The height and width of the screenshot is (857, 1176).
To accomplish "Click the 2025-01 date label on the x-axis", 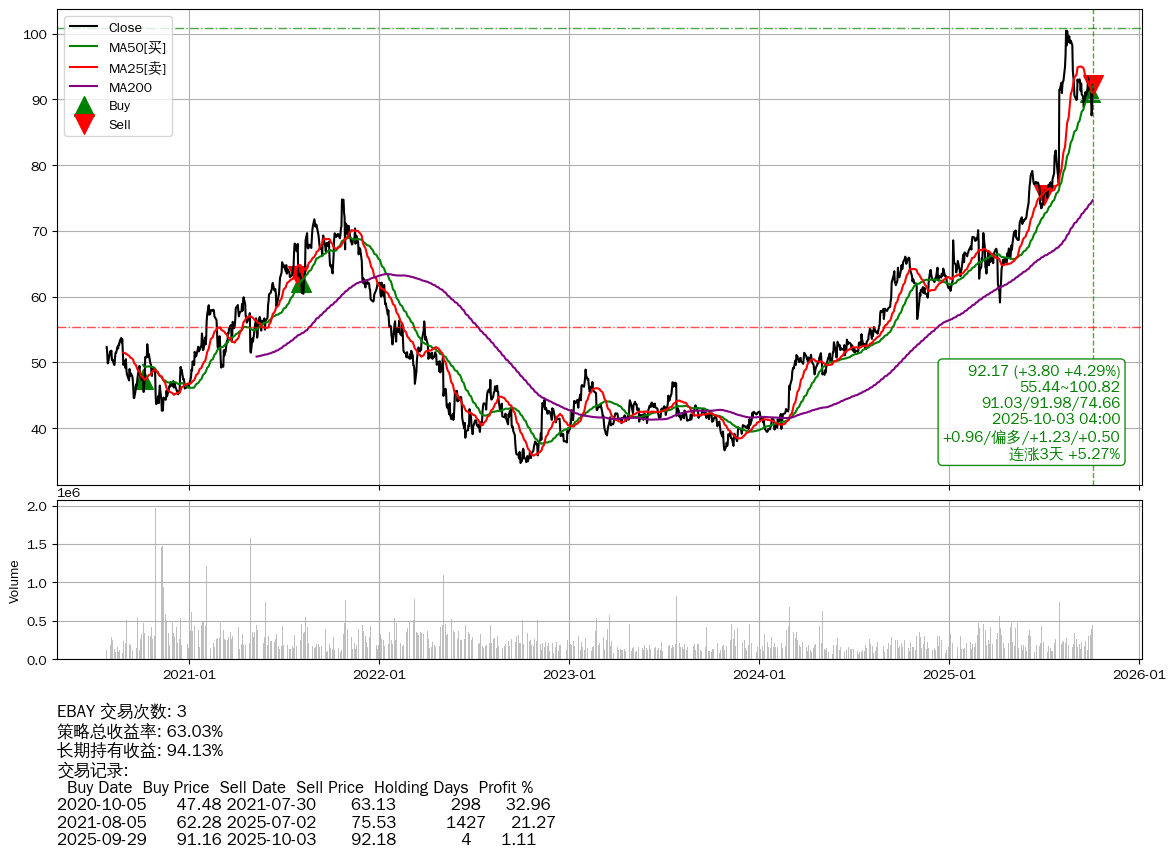I will click(x=949, y=675).
